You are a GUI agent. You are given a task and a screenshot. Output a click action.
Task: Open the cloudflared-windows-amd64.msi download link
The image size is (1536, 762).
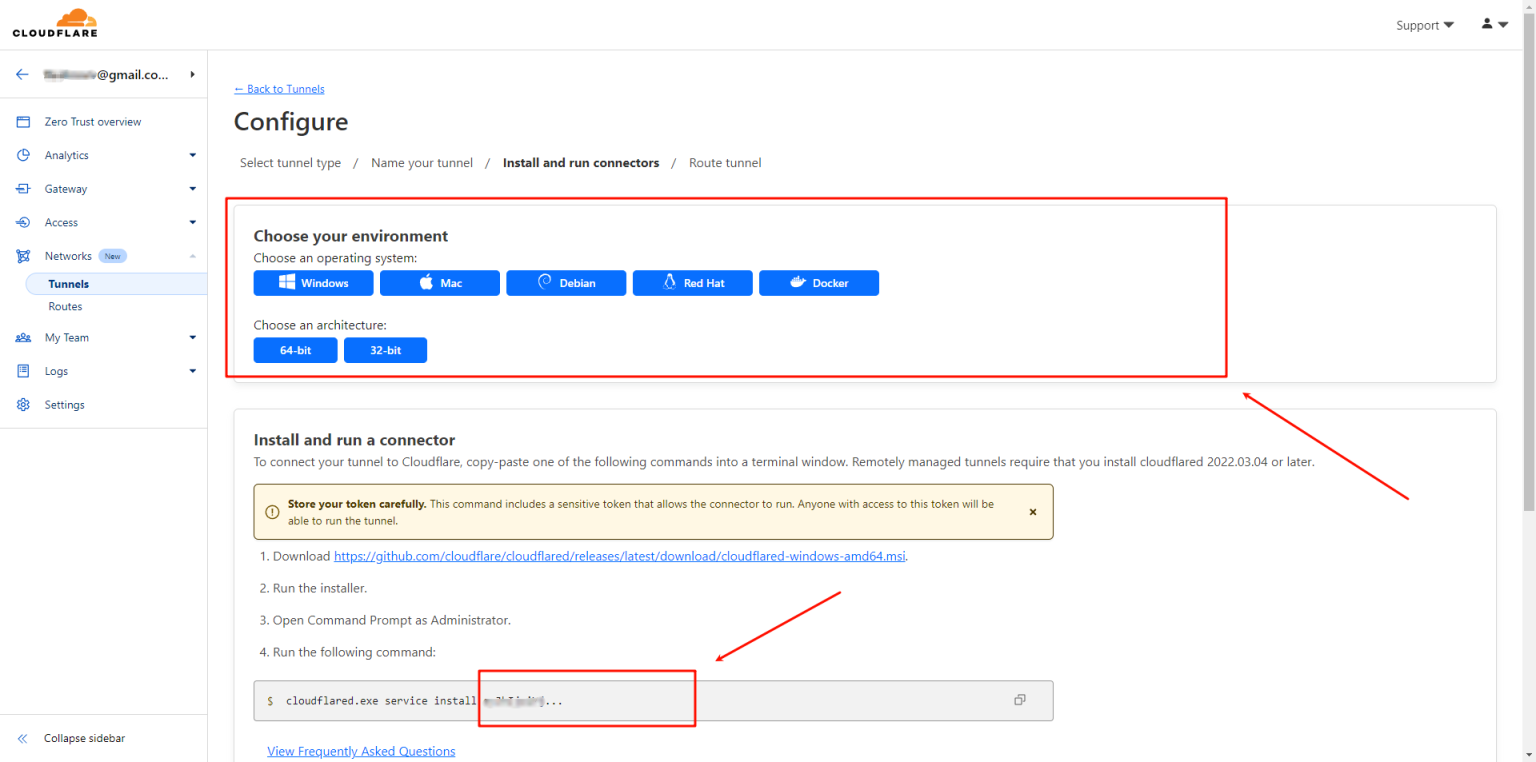[619, 556]
